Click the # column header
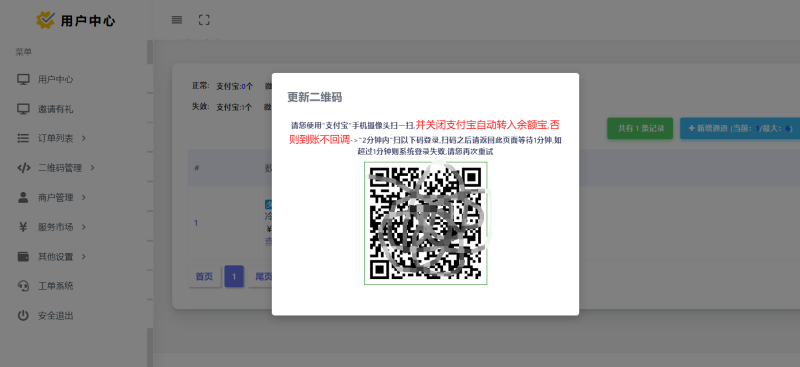 click(196, 168)
